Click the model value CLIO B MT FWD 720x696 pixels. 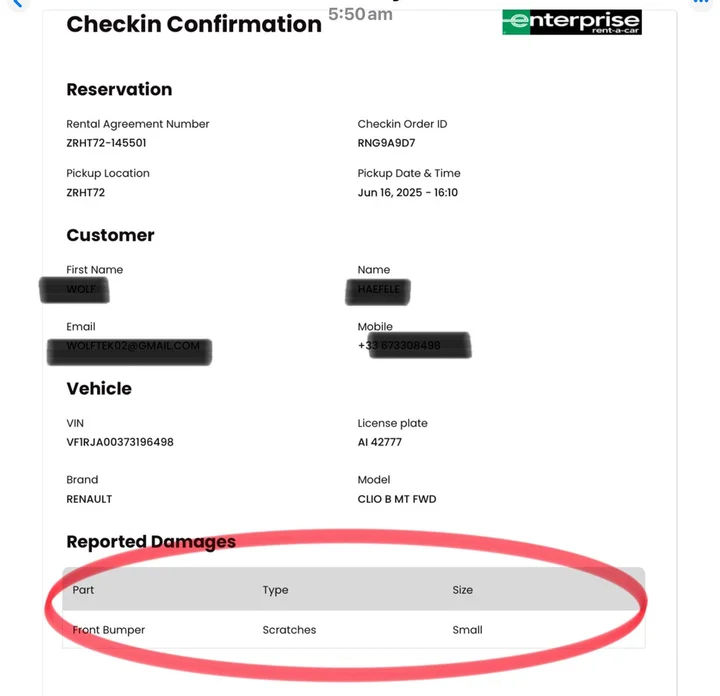point(396,498)
